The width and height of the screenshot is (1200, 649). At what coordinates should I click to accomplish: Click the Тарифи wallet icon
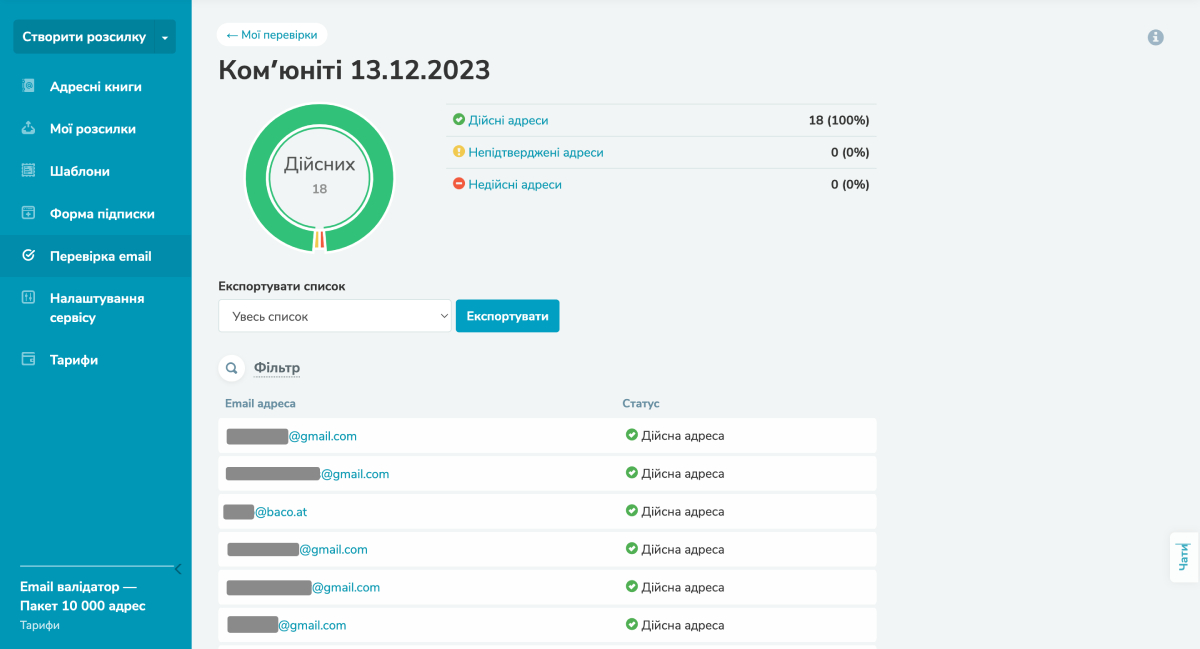click(29, 360)
